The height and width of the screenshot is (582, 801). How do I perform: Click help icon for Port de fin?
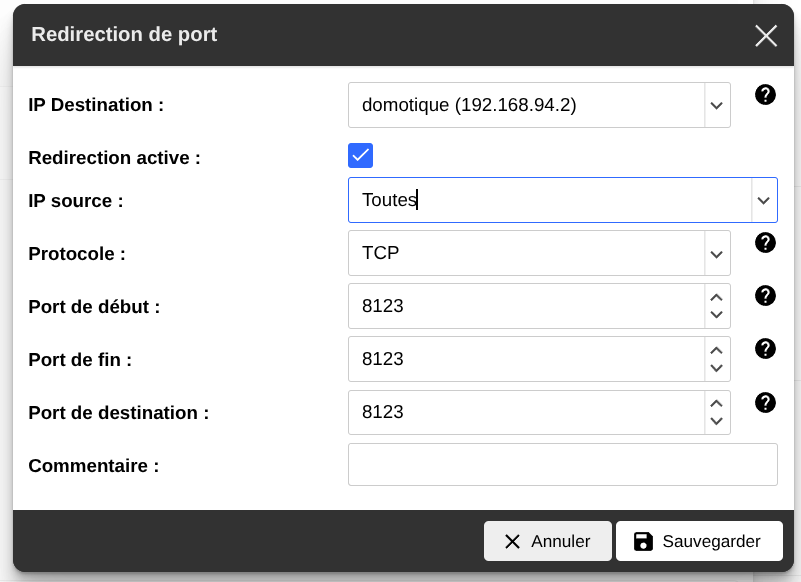pyautogui.click(x=765, y=348)
